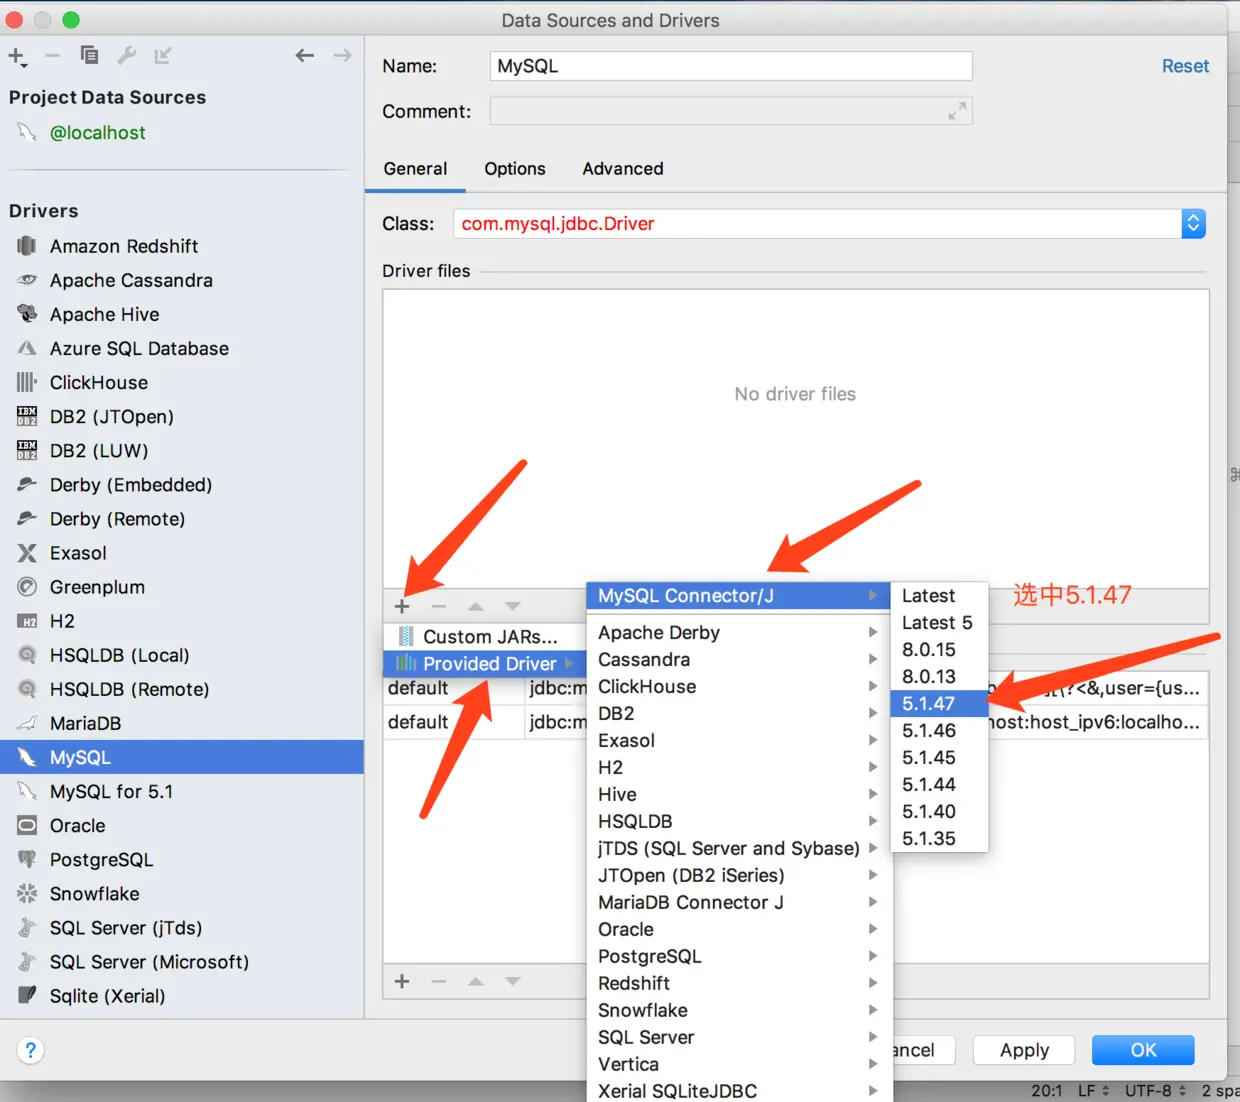
Task: Expand the Comment field with arrows icon
Action: click(957, 111)
